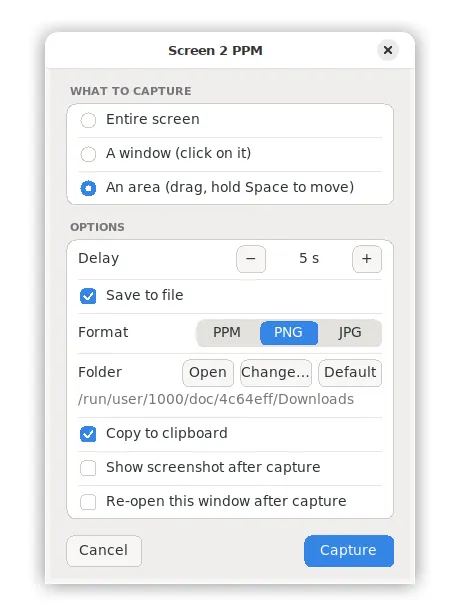The width and height of the screenshot is (458, 612).
Task: Reset folder with the Default button
Action: click(350, 373)
